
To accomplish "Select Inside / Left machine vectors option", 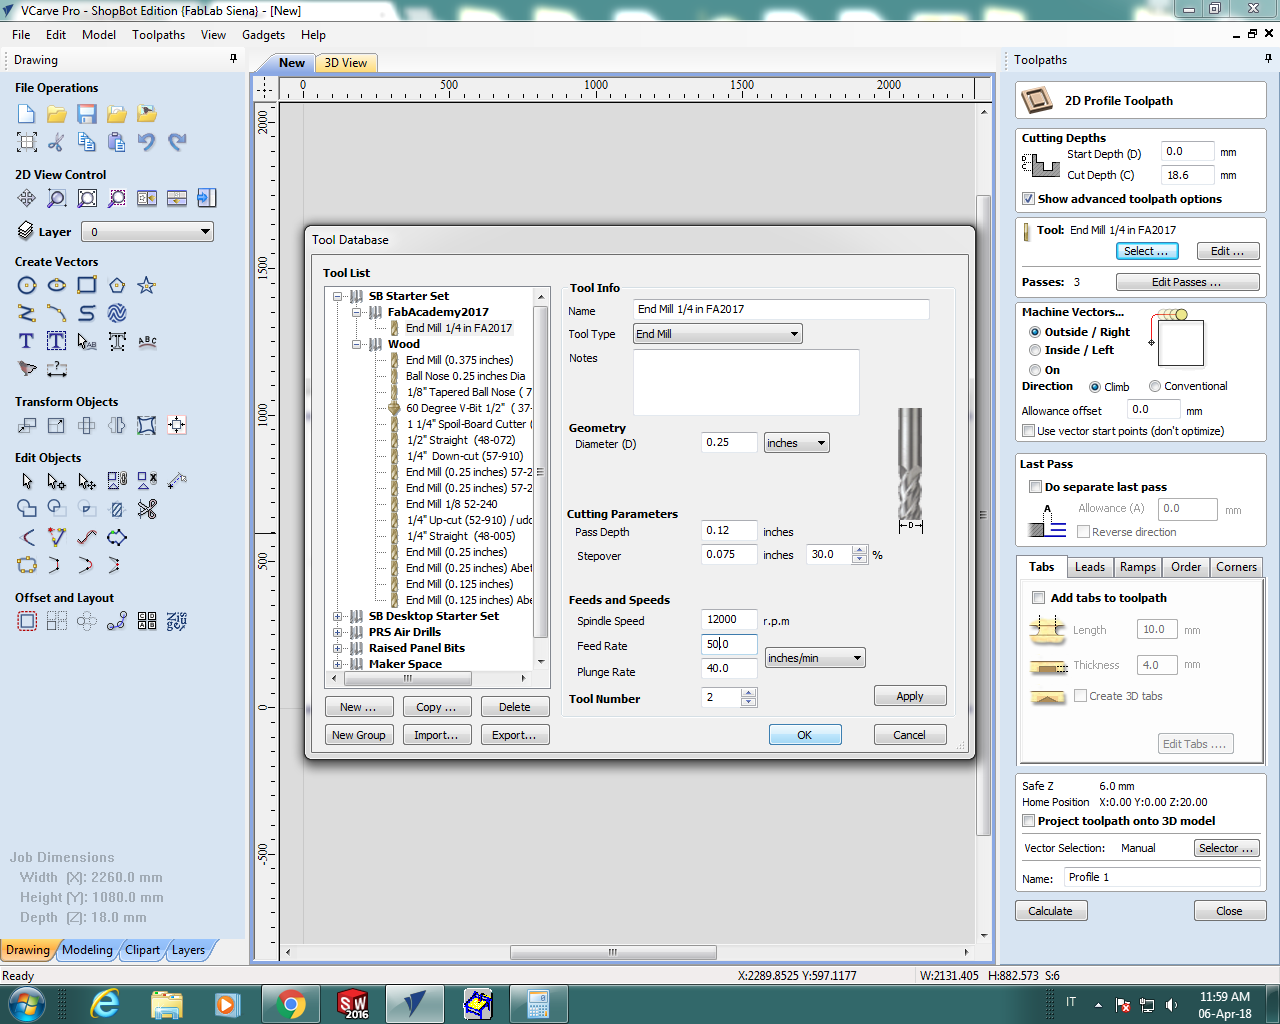I will [1035, 350].
